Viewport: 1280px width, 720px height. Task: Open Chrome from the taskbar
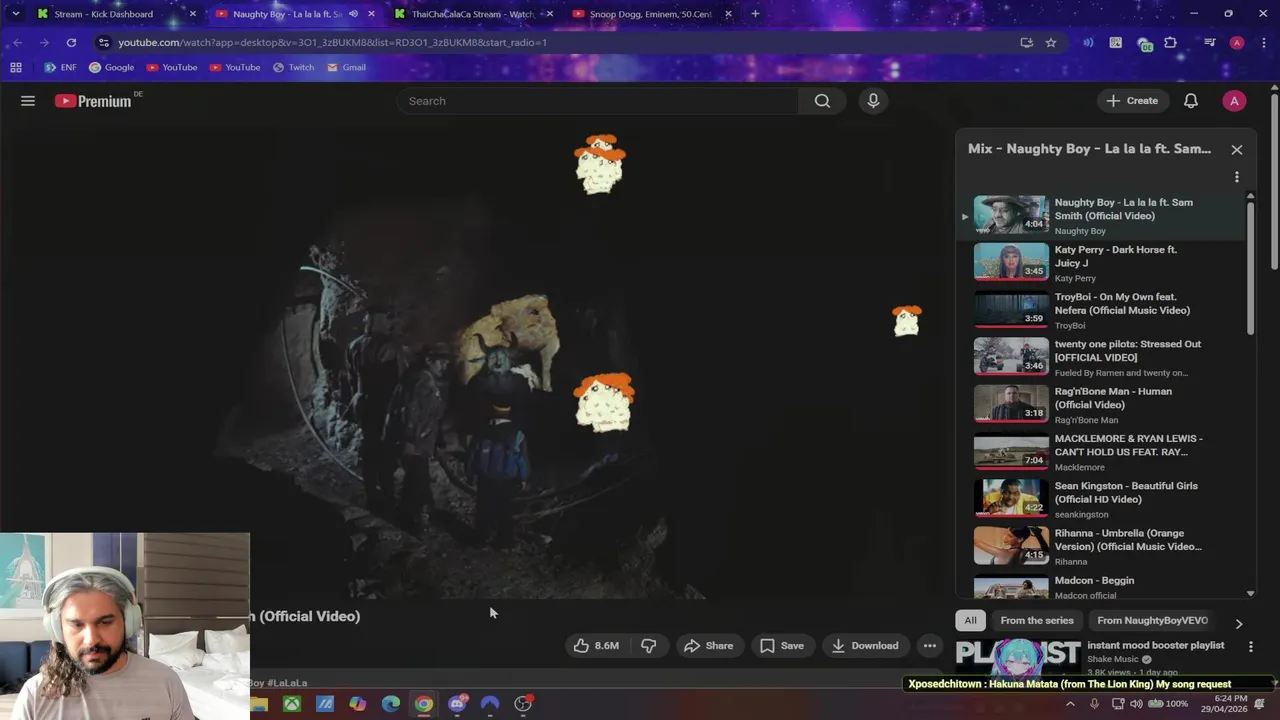(x=424, y=704)
